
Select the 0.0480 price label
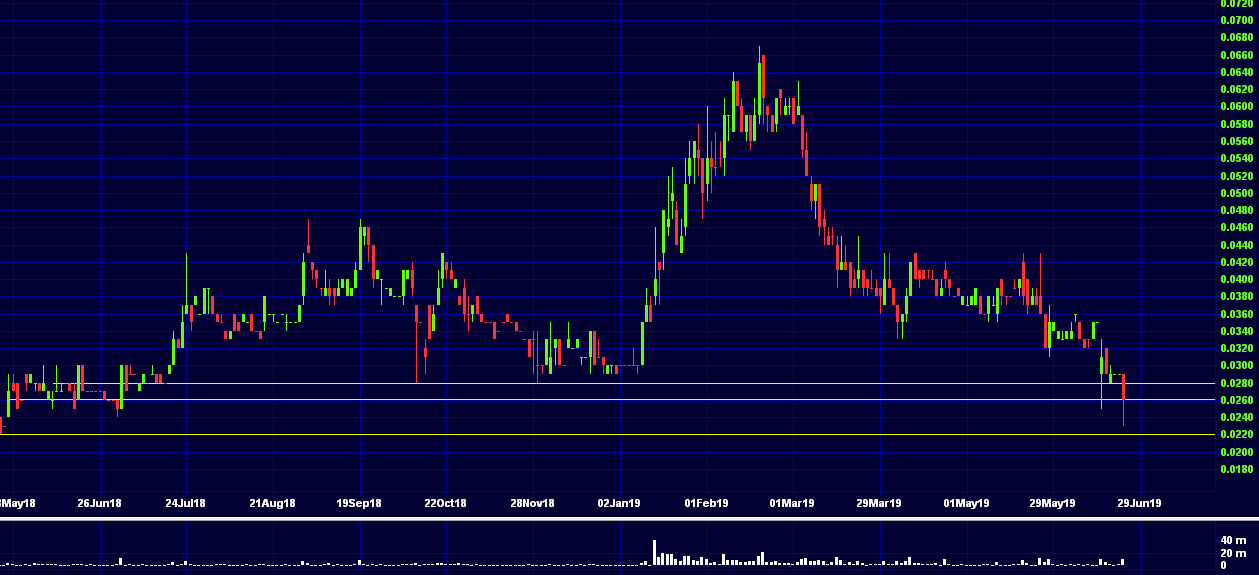(x=1237, y=210)
